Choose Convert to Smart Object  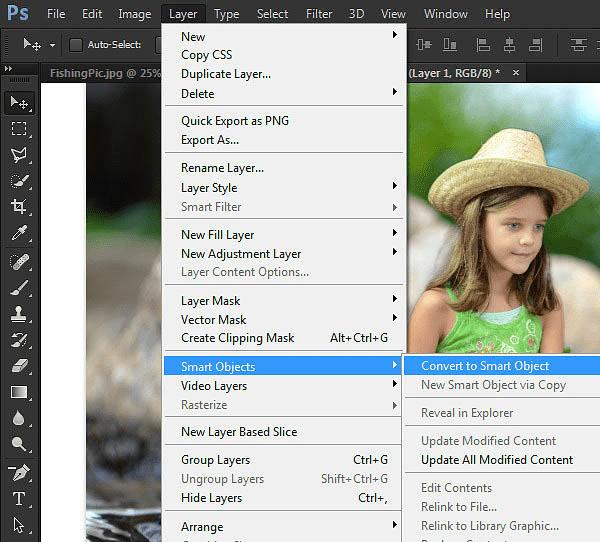click(x=485, y=366)
